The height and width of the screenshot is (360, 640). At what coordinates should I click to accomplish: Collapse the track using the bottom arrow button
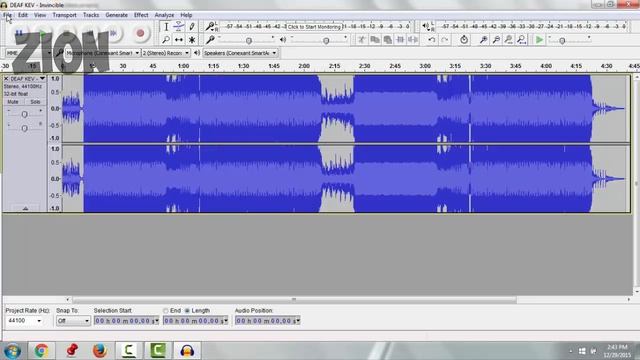point(25,209)
